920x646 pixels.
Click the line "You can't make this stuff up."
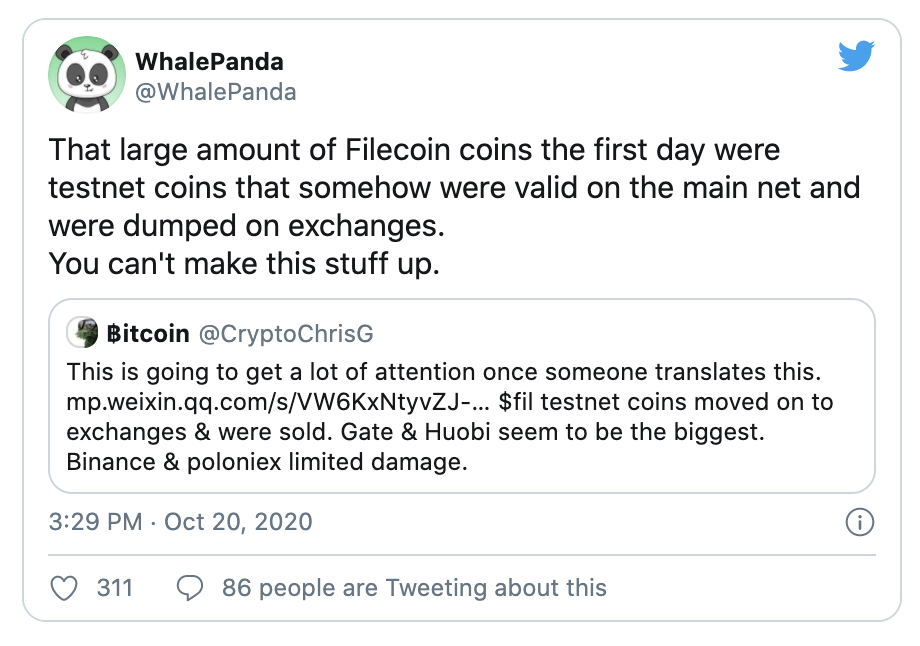244,264
